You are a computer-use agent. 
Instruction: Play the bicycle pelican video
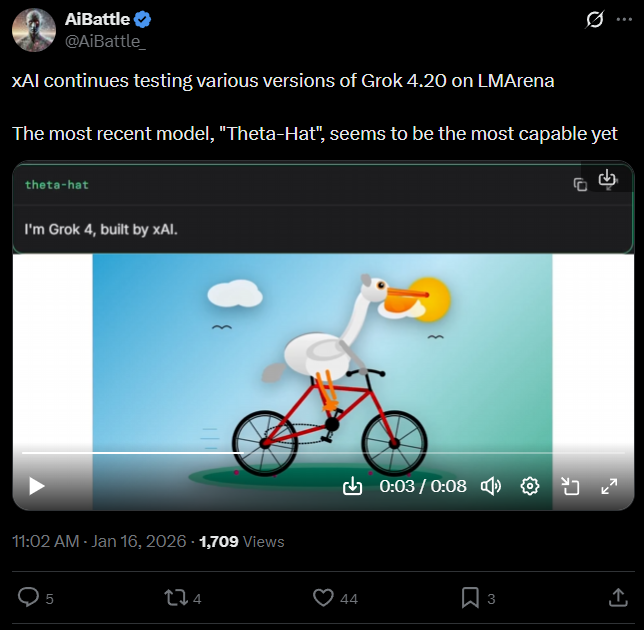click(37, 486)
